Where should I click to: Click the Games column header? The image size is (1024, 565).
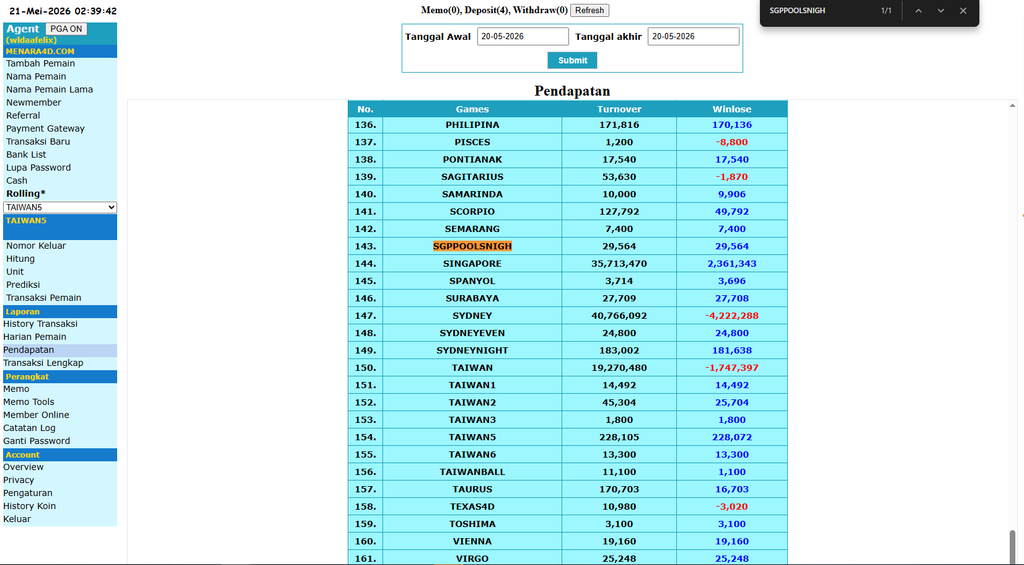[472, 109]
